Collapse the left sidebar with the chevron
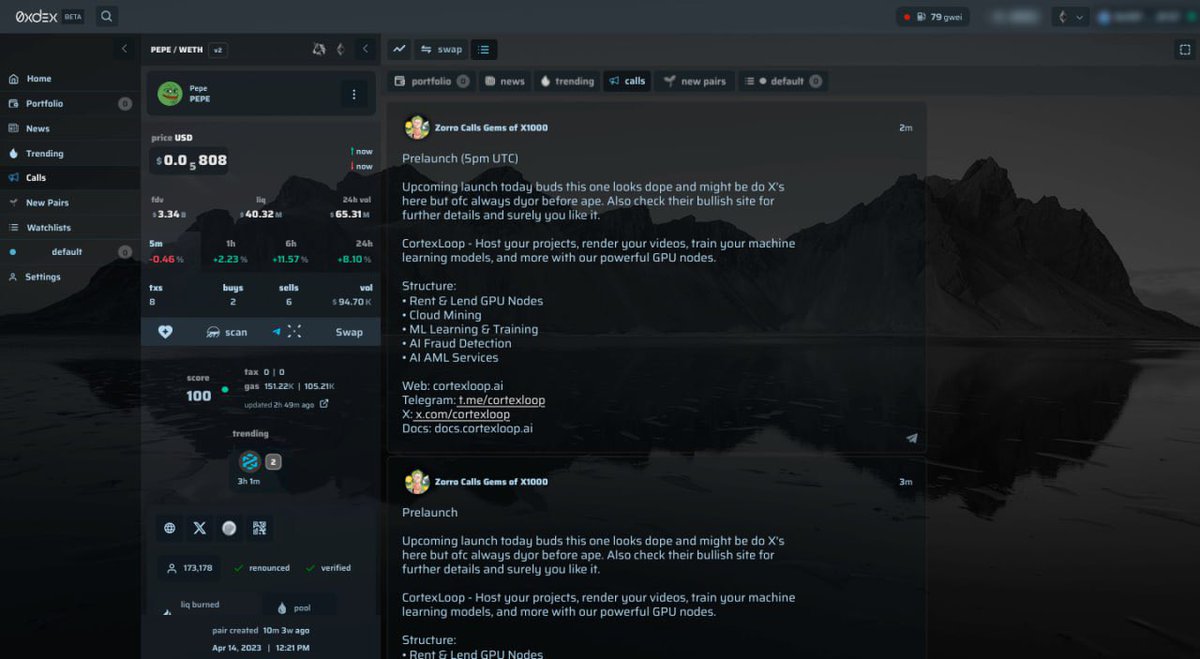This screenshot has width=1200, height=659. coord(124,48)
